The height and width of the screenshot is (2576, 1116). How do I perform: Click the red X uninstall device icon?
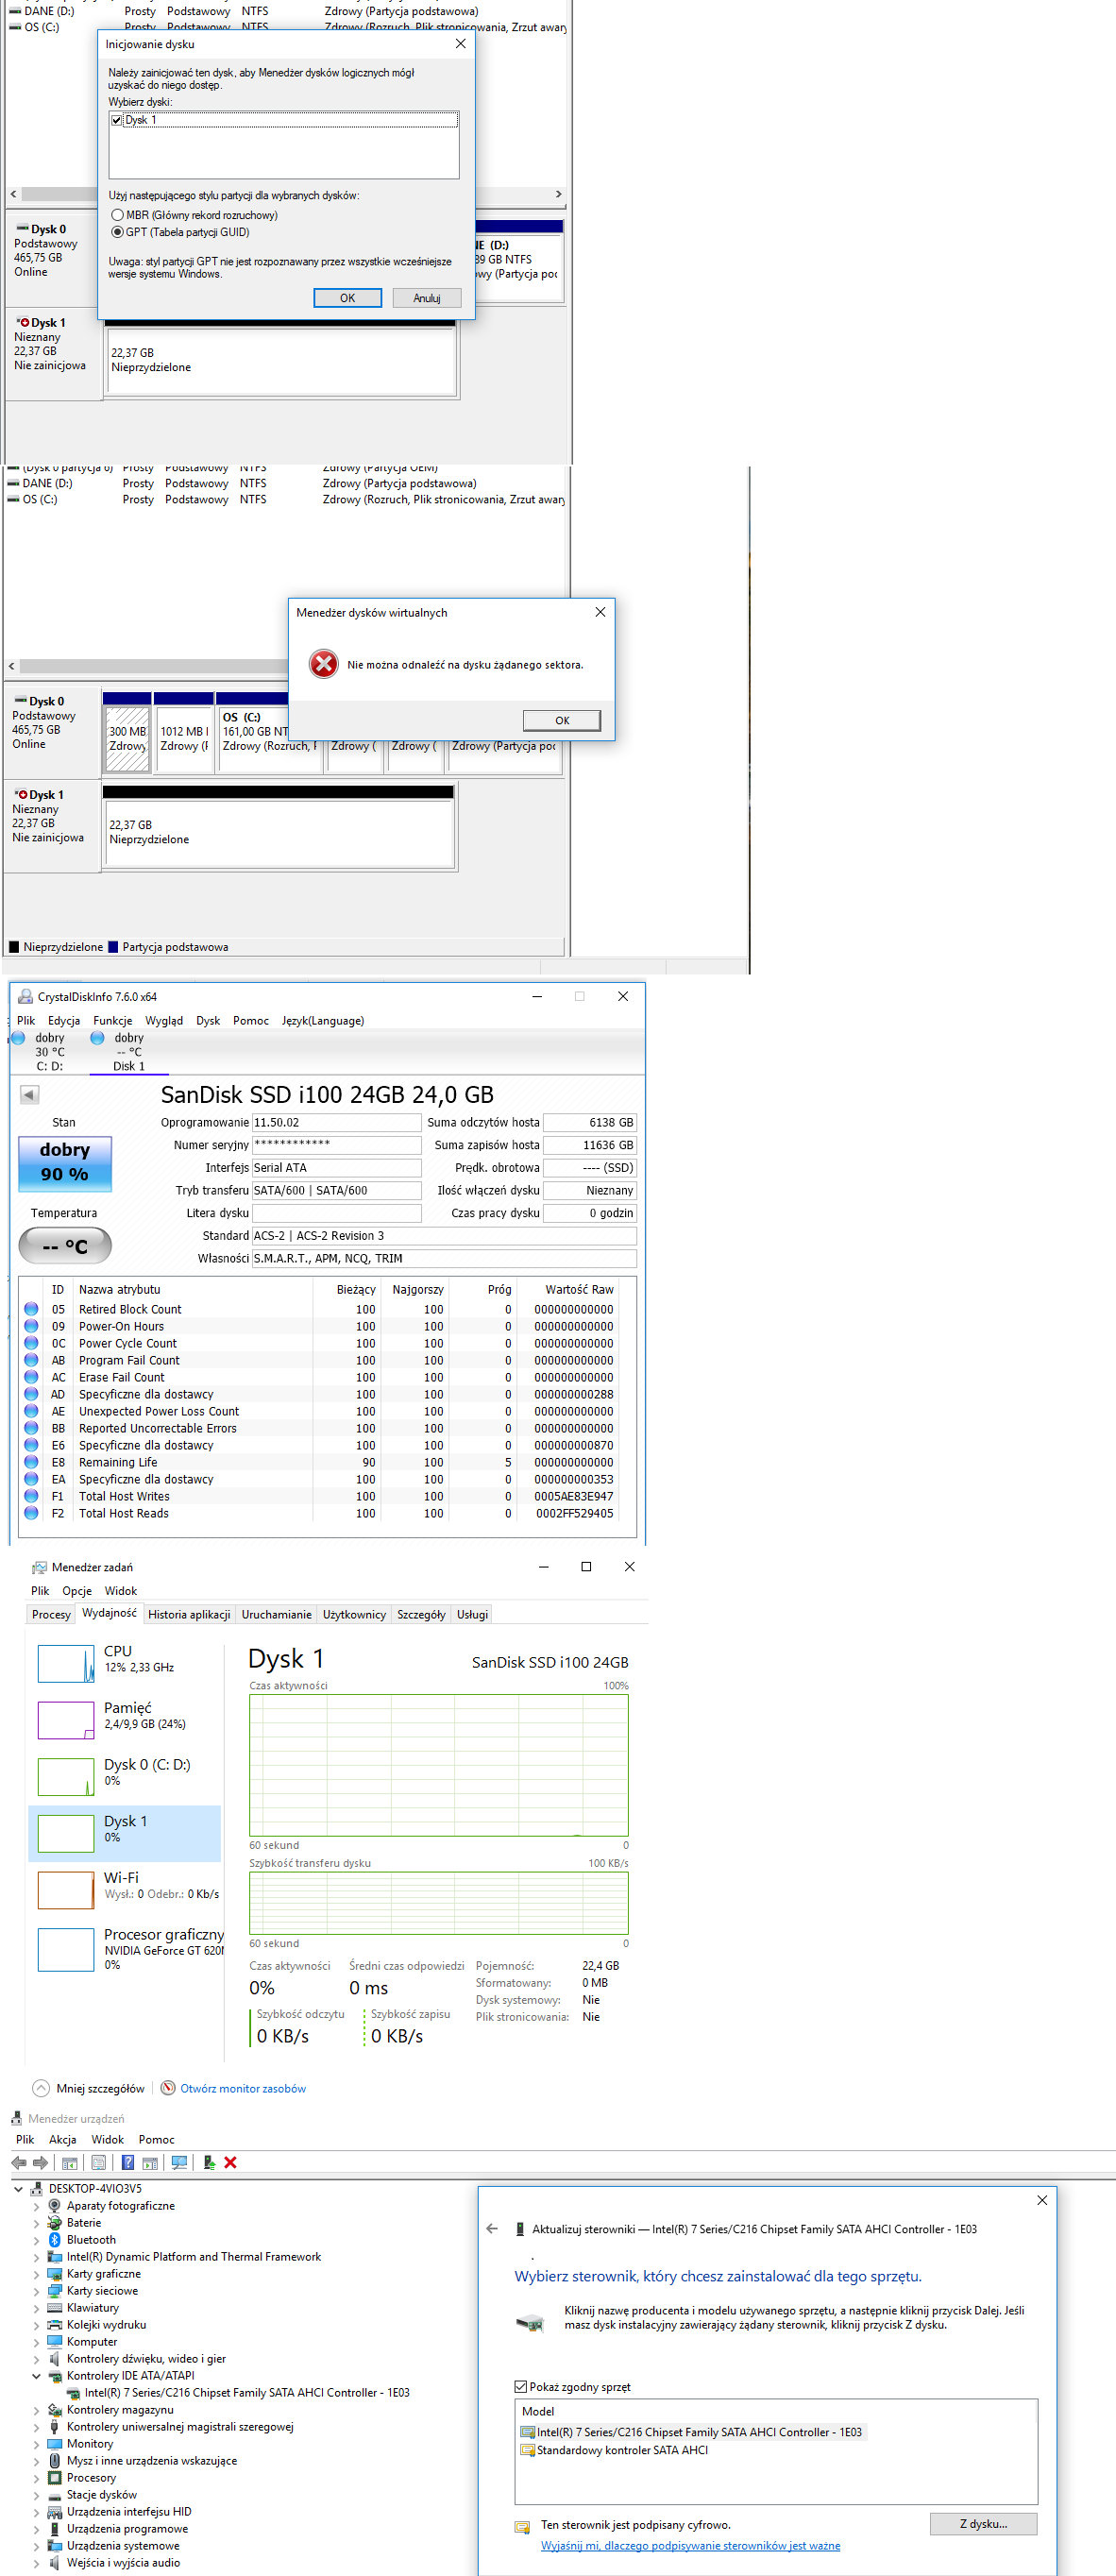coord(231,2162)
